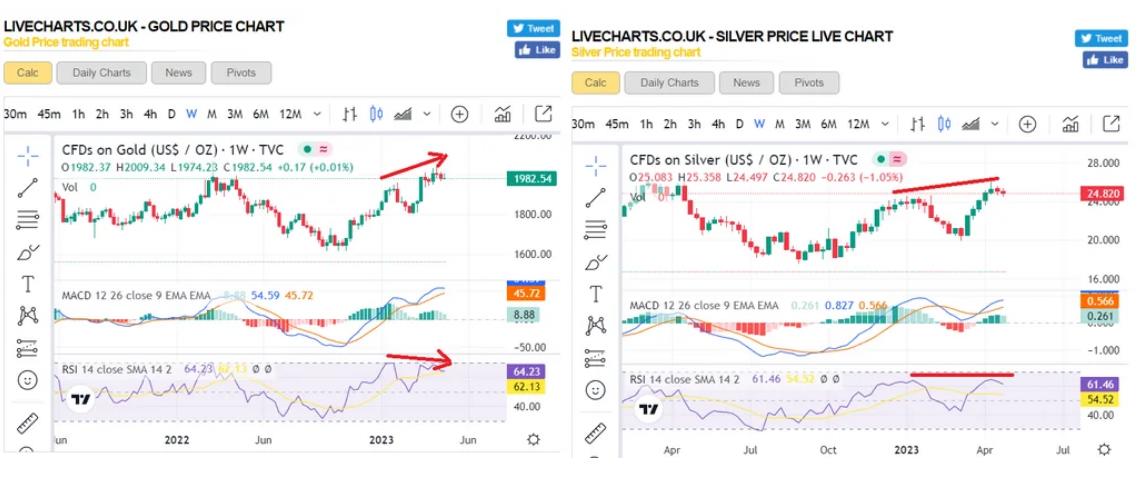Select trend line tool in gold chart

pyautogui.click(x=28, y=188)
